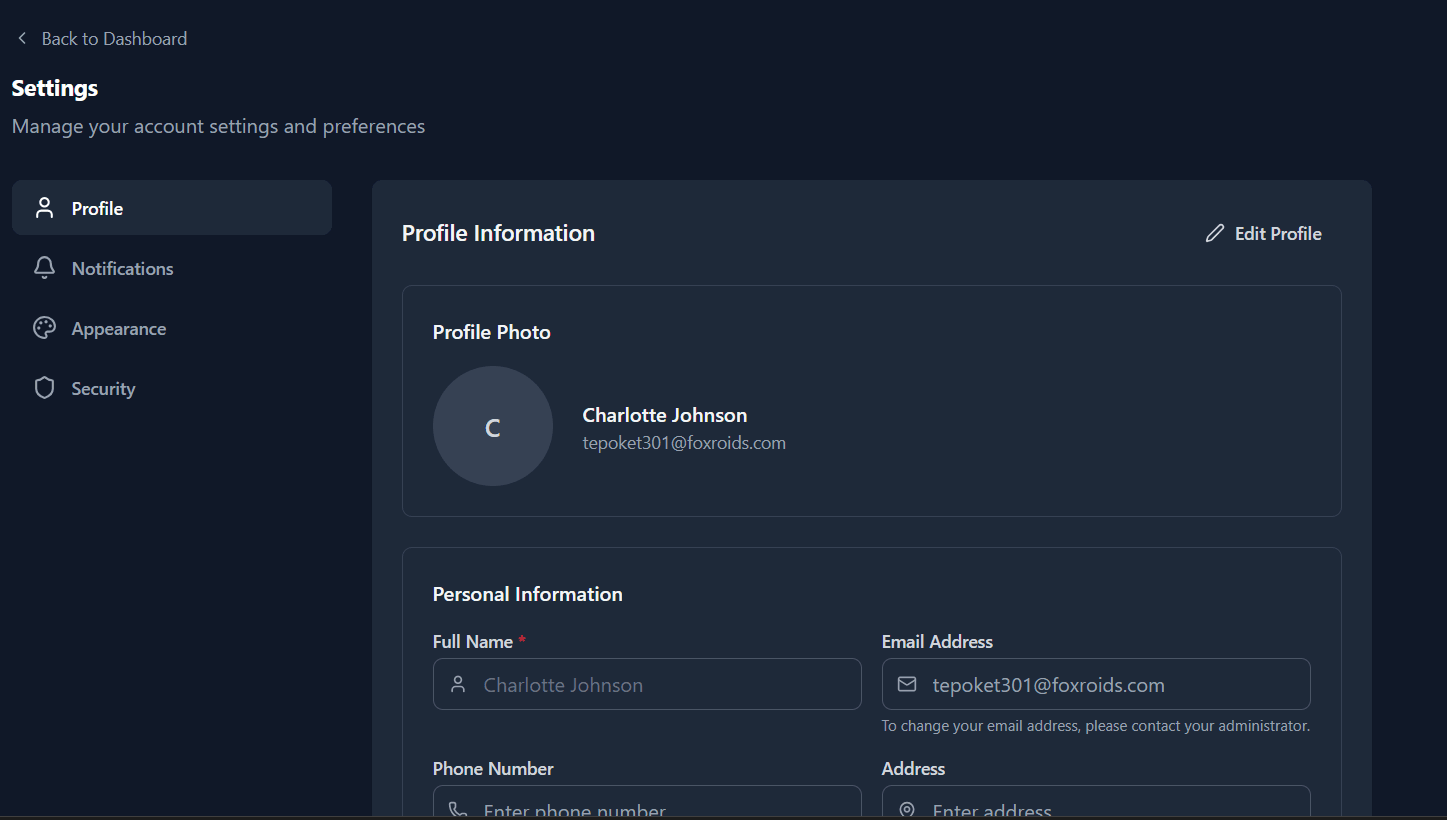The width and height of the screenshot is (1447, 820).
Task: Switch to the Notifications settings tab
Action: point(122,268)
